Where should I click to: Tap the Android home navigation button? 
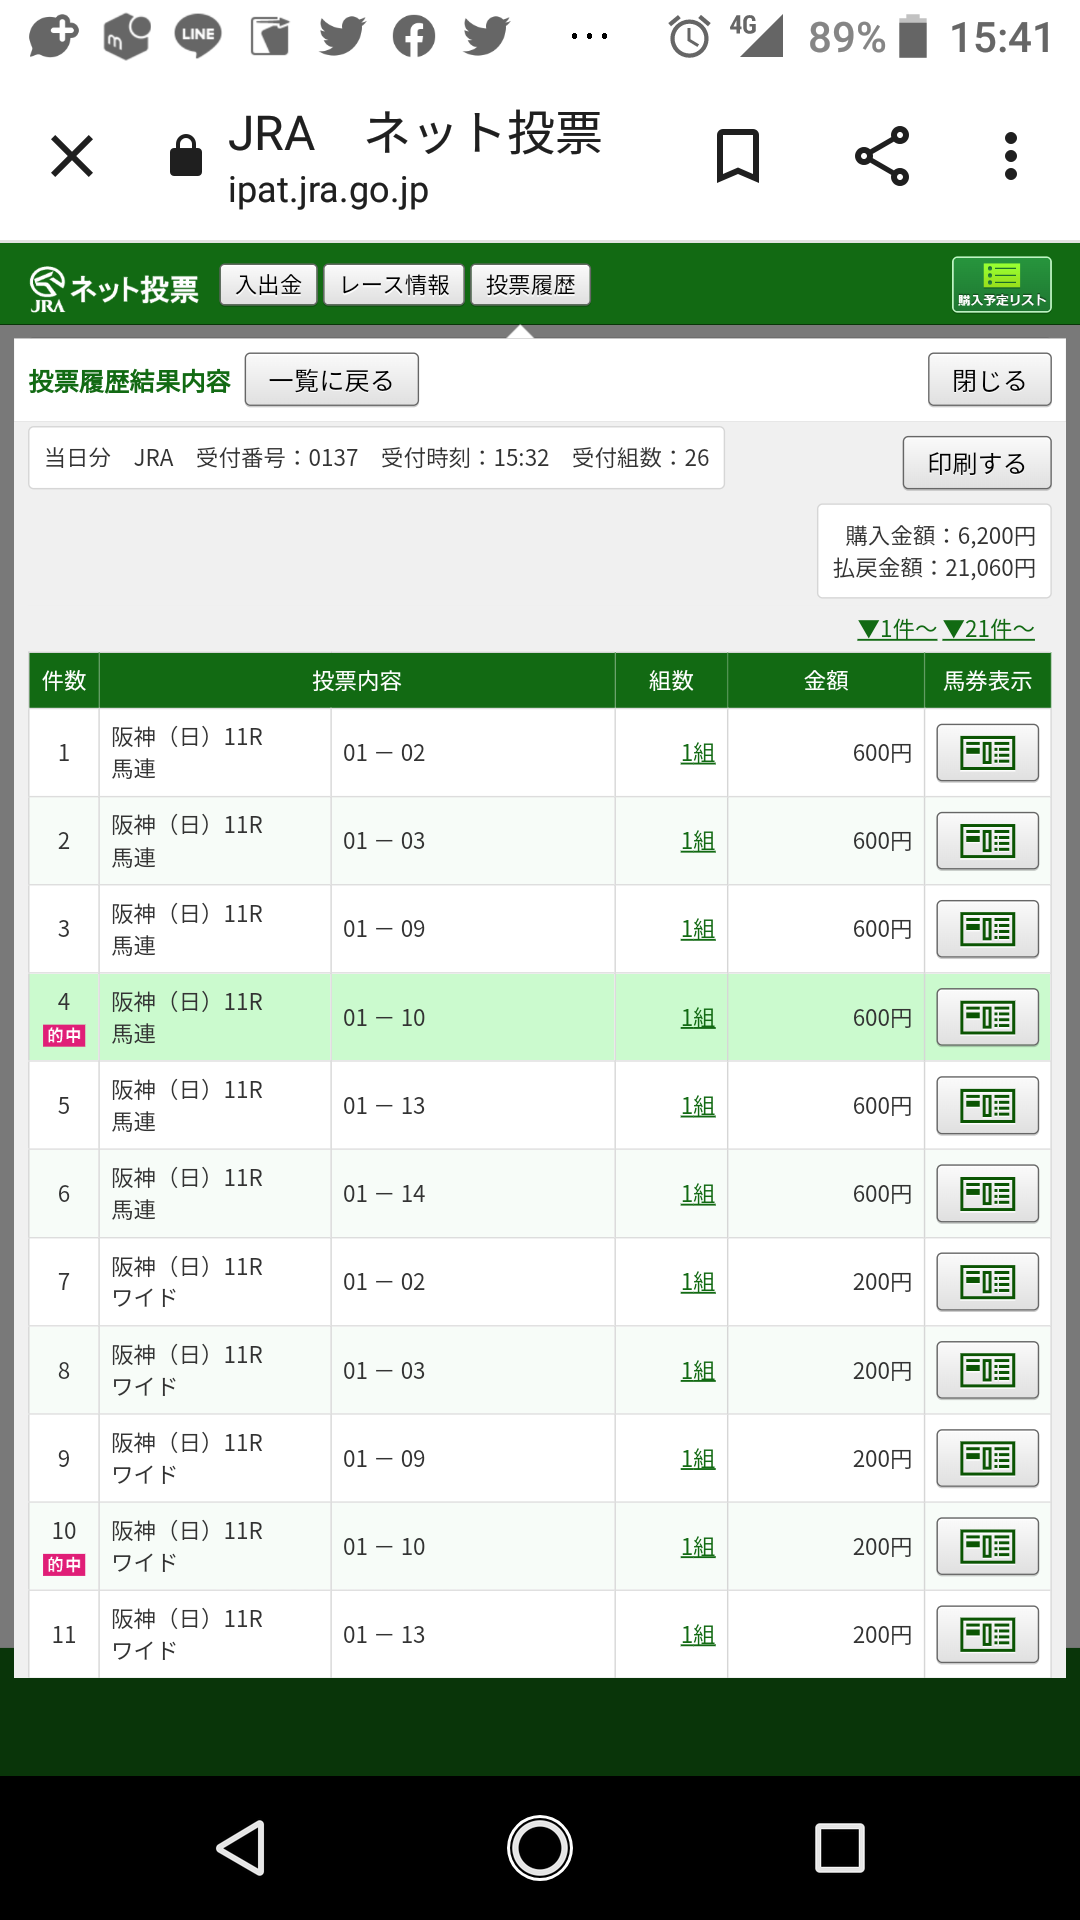[x=540, y=1847]
